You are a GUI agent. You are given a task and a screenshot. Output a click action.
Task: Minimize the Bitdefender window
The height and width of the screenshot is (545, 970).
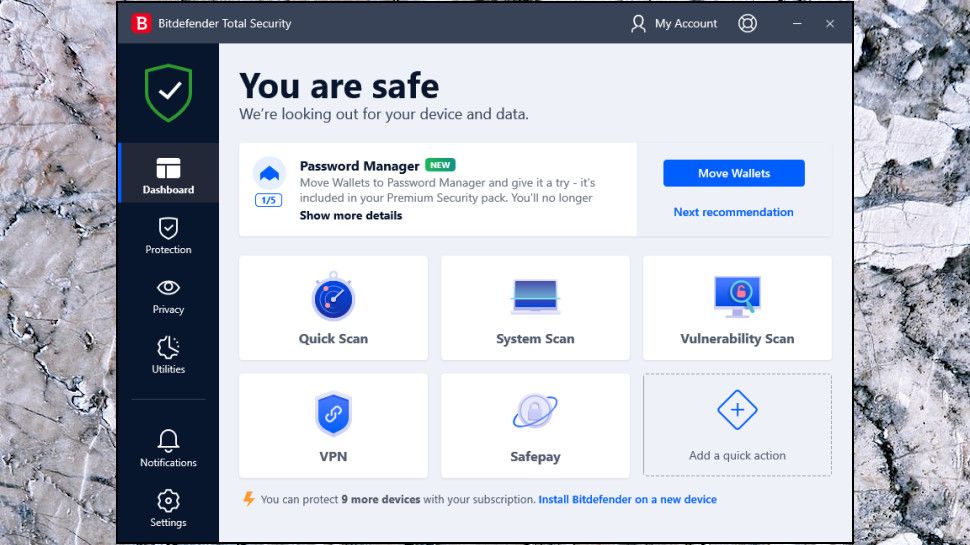pos(797,24)
